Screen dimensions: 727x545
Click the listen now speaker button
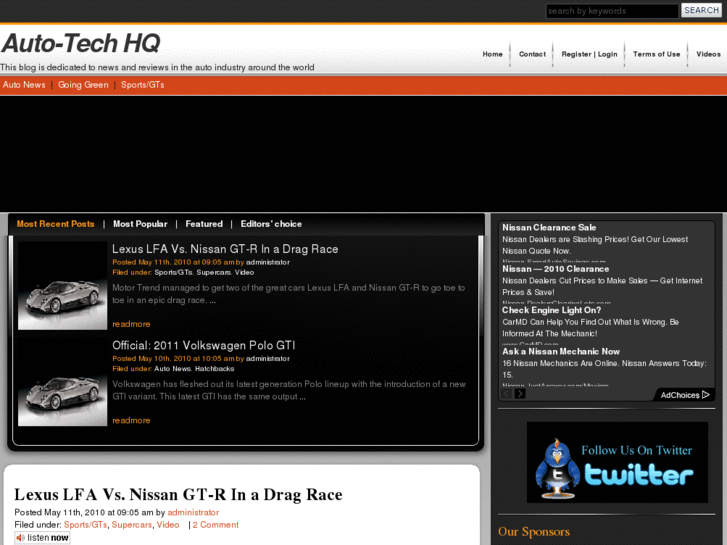pyautogui.click(x=42, y=538)
